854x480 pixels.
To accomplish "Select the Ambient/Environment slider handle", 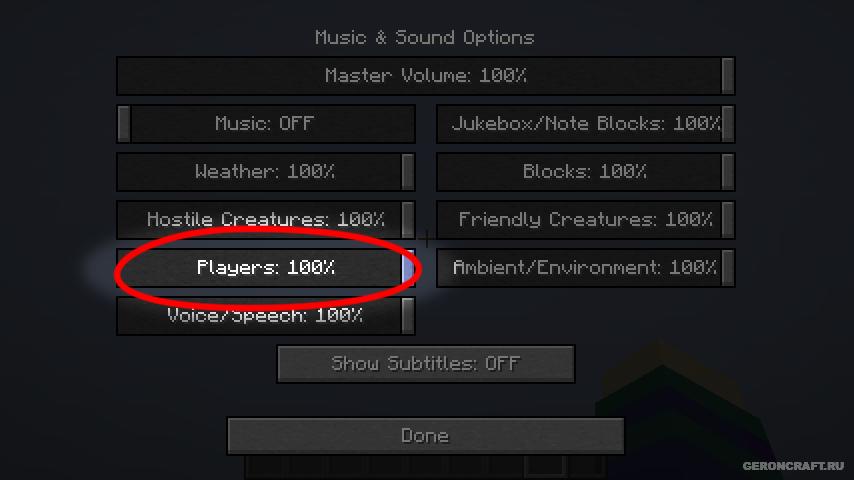I will coord(728,268).
